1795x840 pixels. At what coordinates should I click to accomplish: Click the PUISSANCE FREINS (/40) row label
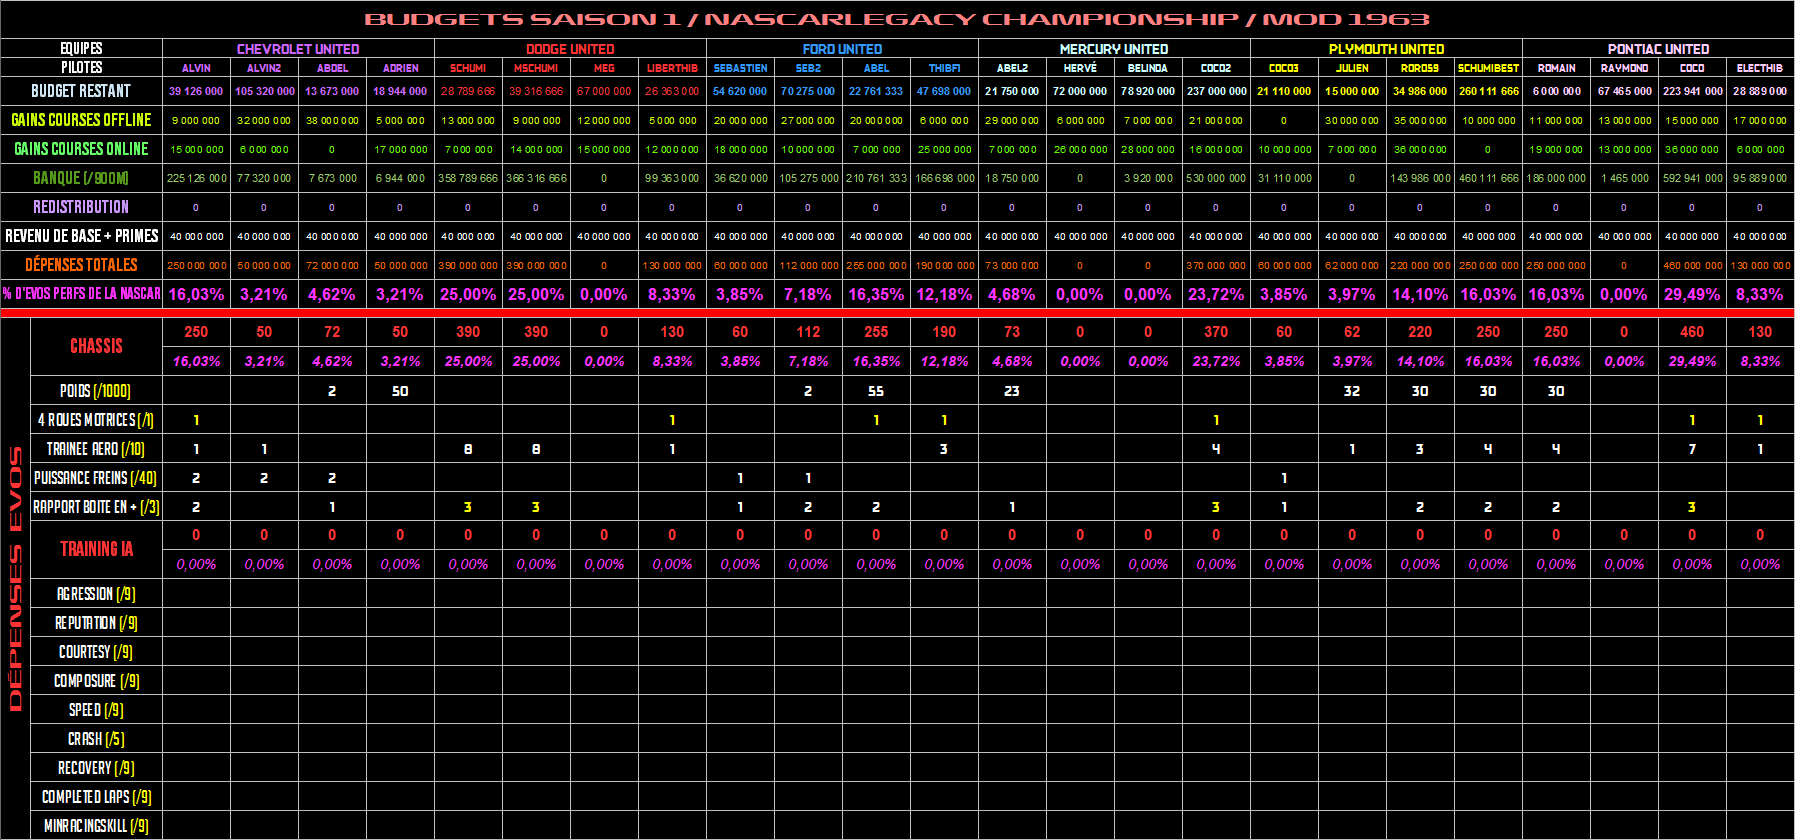pos(96,478)
